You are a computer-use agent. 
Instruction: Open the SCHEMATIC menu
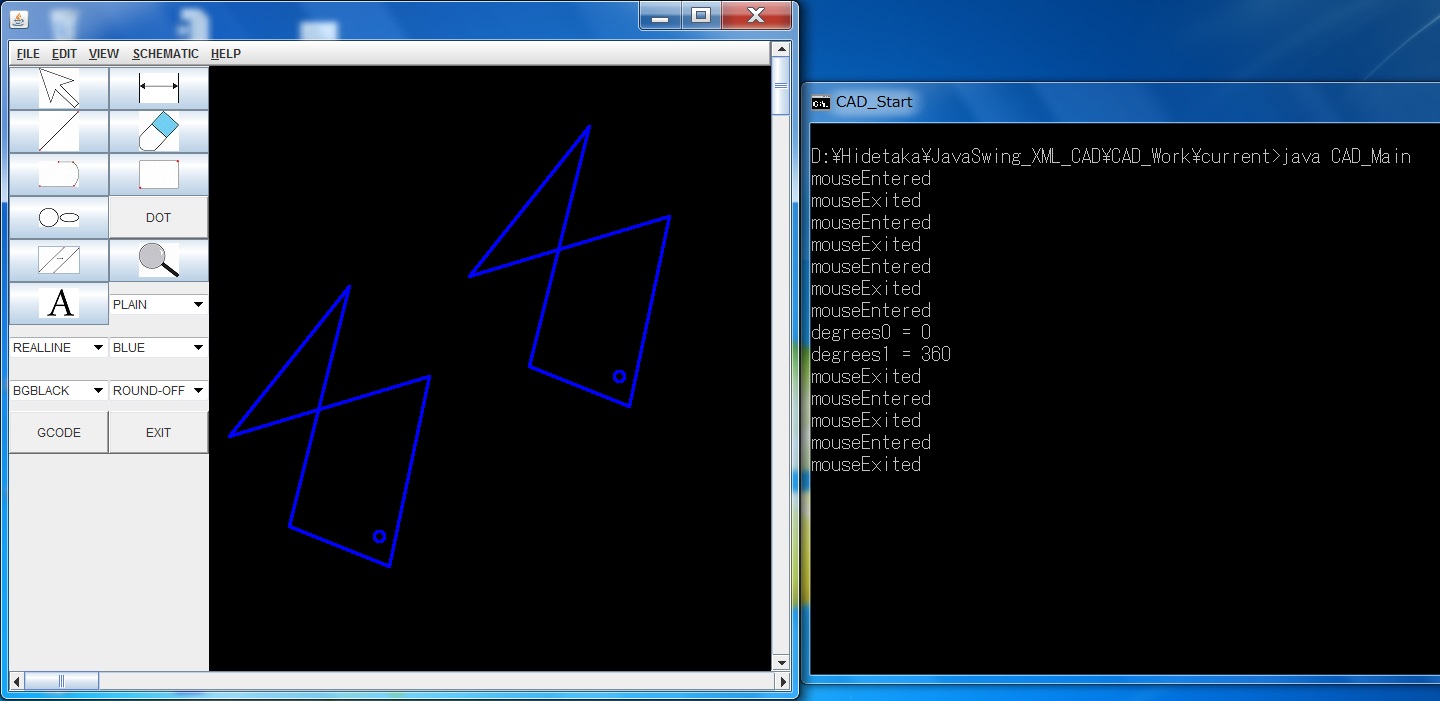point(165,54)
